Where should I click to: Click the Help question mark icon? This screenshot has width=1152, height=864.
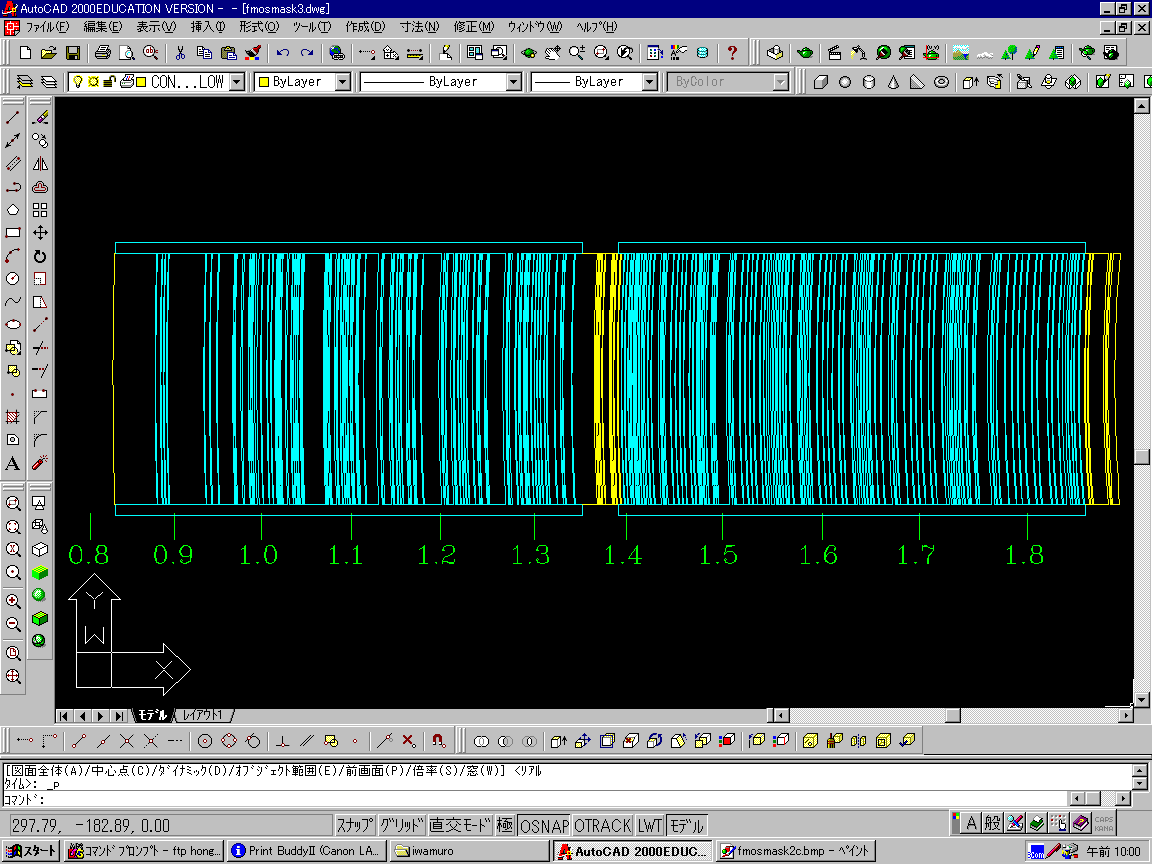click(732, 52)
